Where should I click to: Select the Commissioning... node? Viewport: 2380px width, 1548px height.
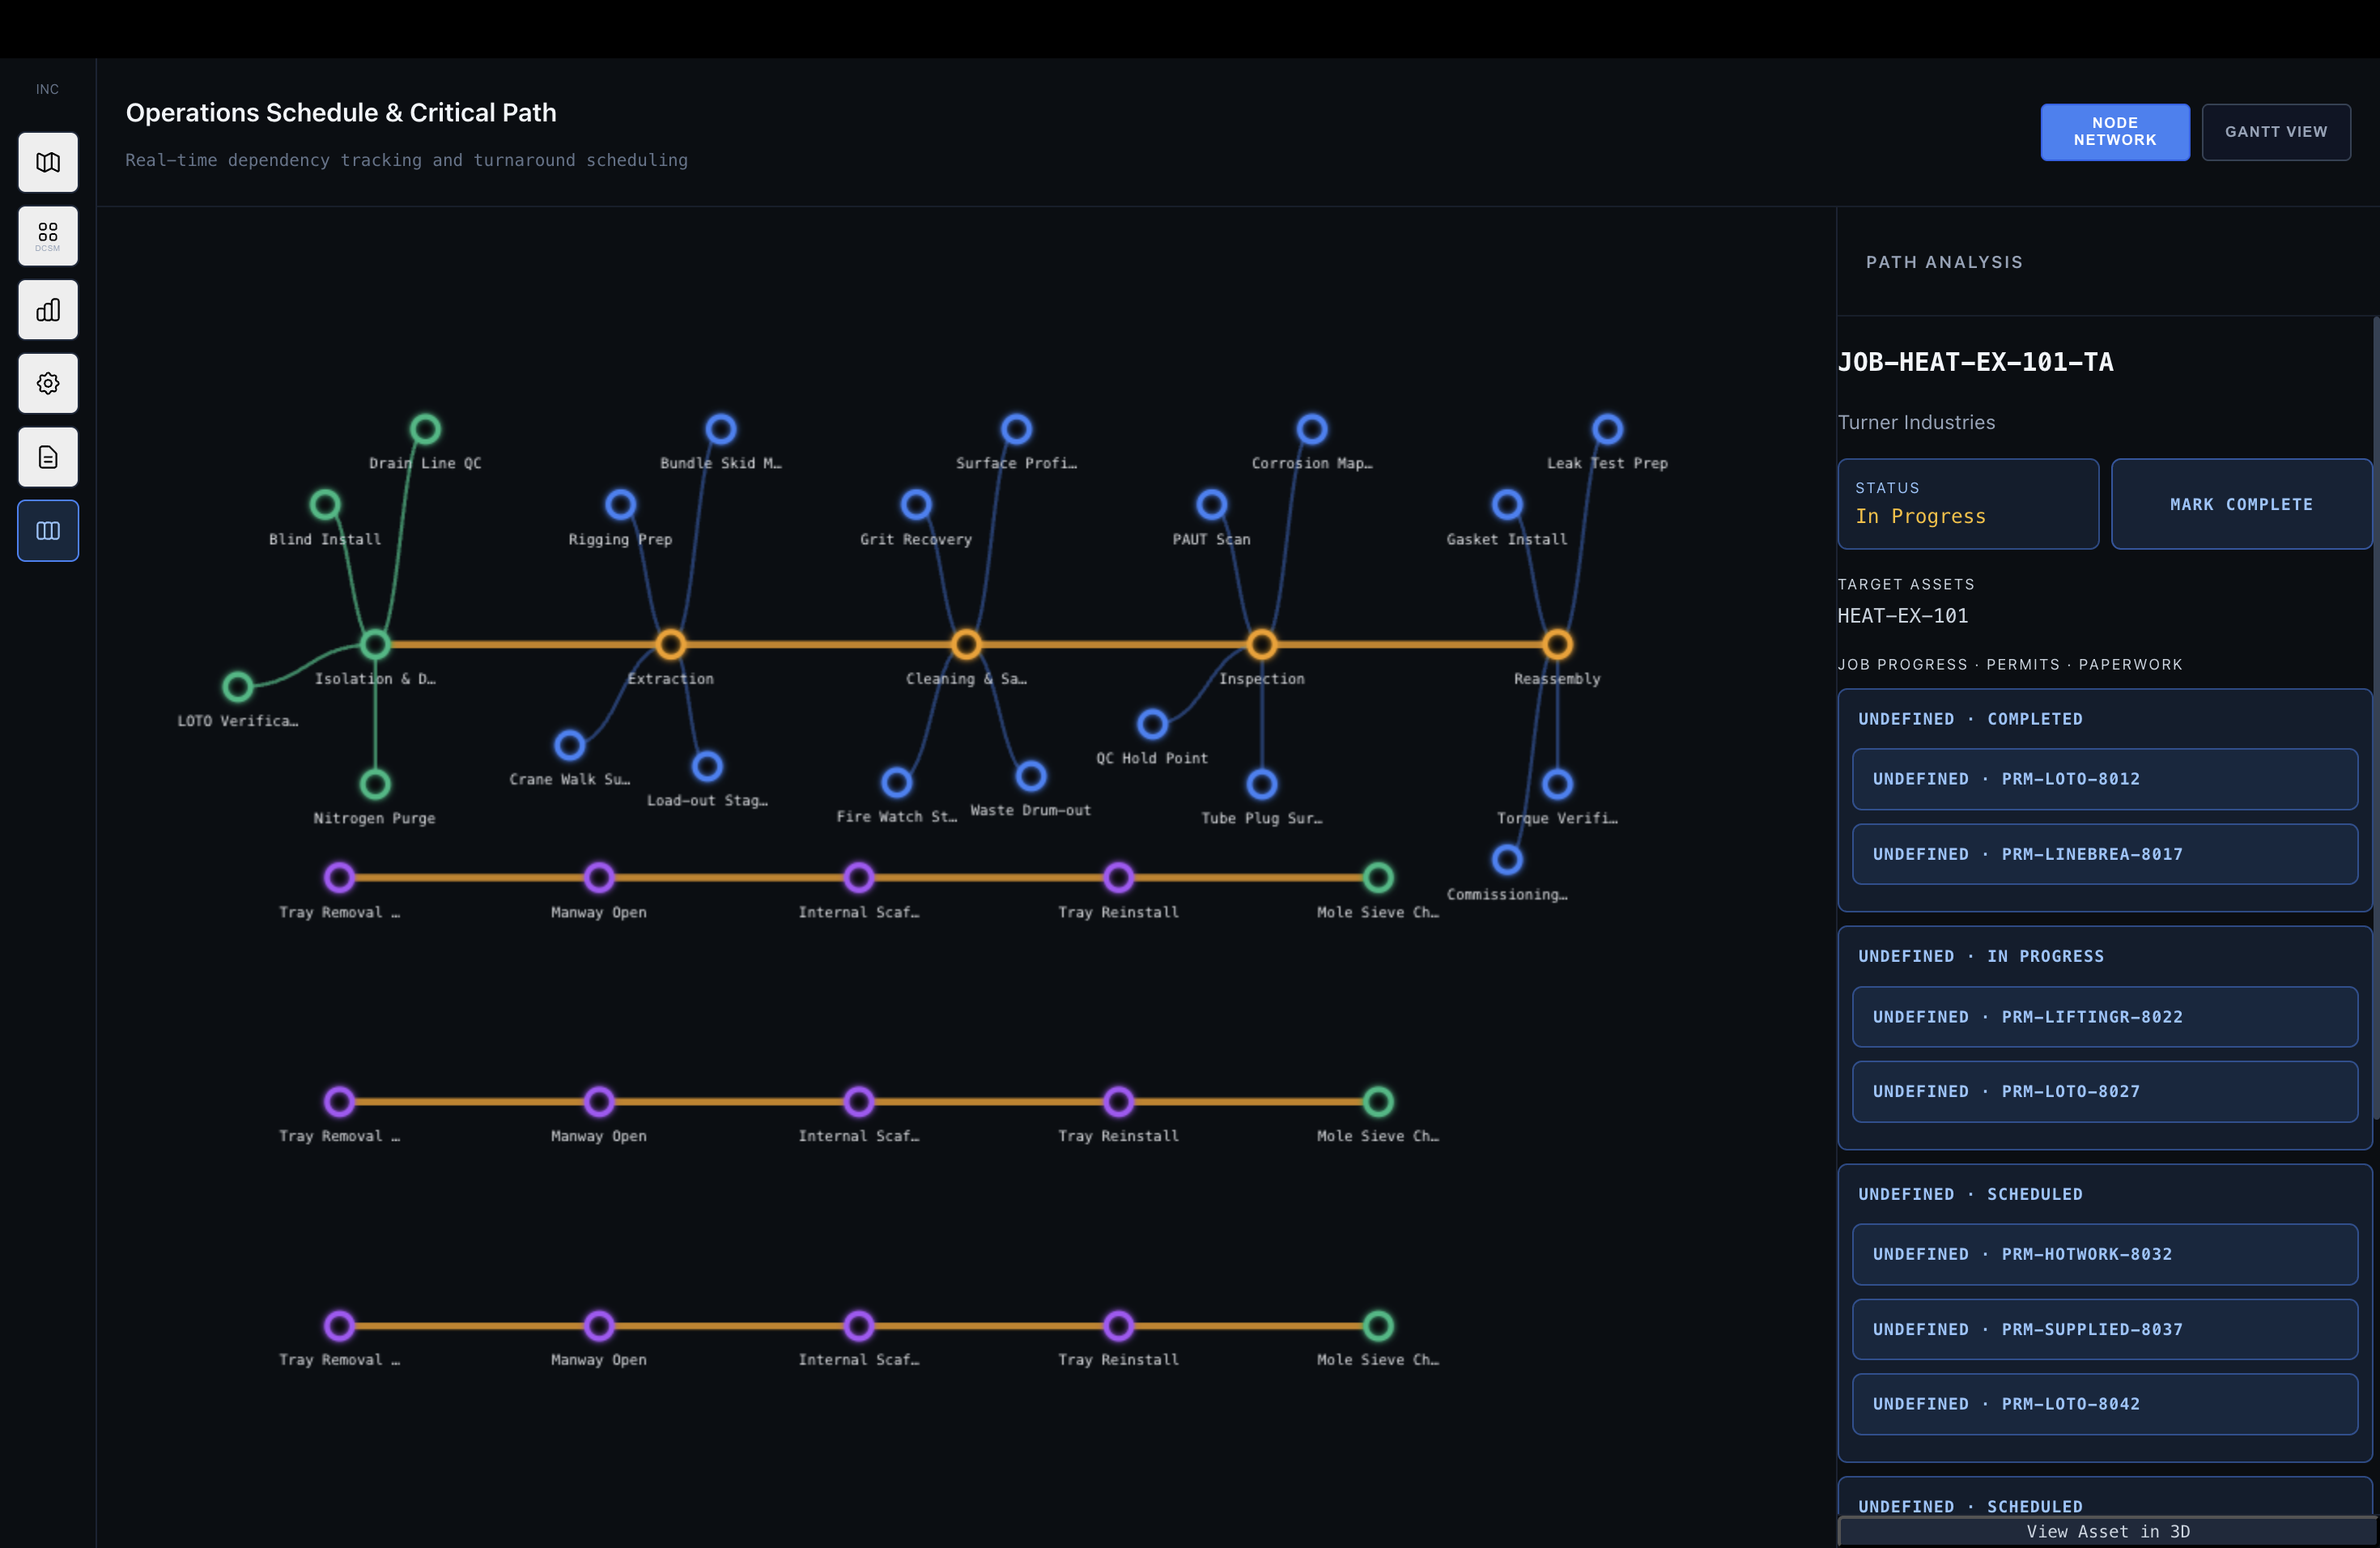point(1508,859)
